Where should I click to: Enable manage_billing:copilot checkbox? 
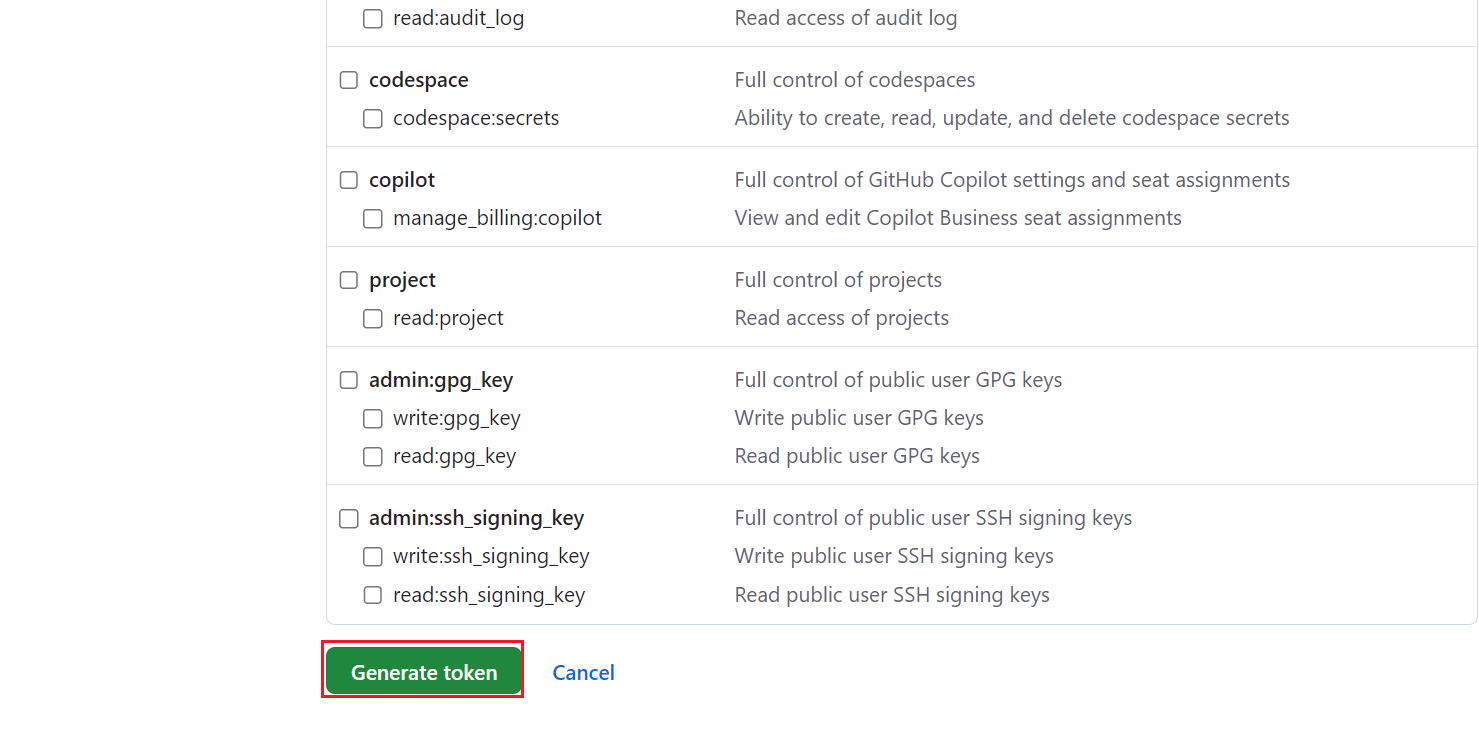pos(373,219)
